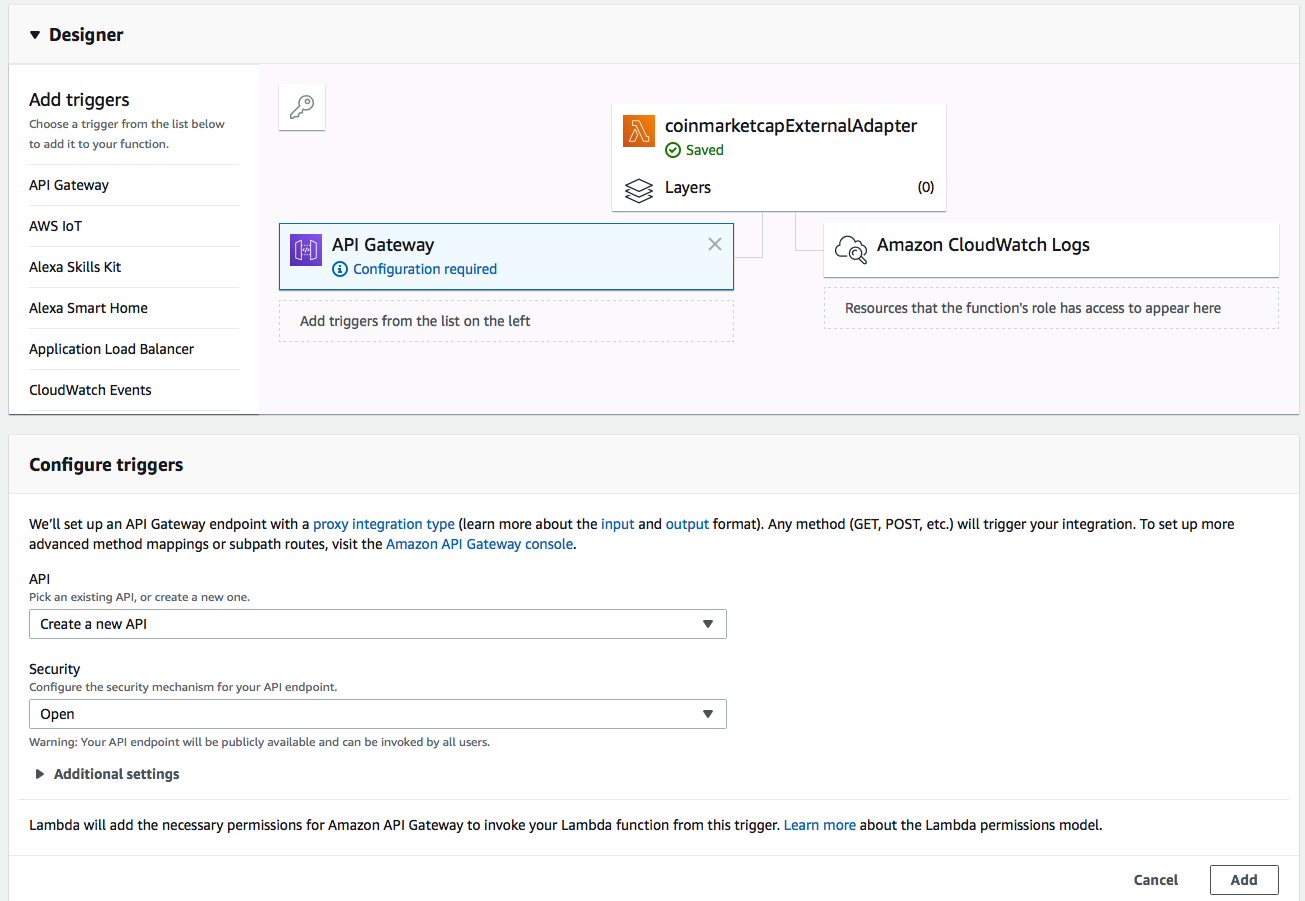This screenshot has width=1305, height=901.
Task: Expand Additional settings
Action: click(x=41, y=774)
